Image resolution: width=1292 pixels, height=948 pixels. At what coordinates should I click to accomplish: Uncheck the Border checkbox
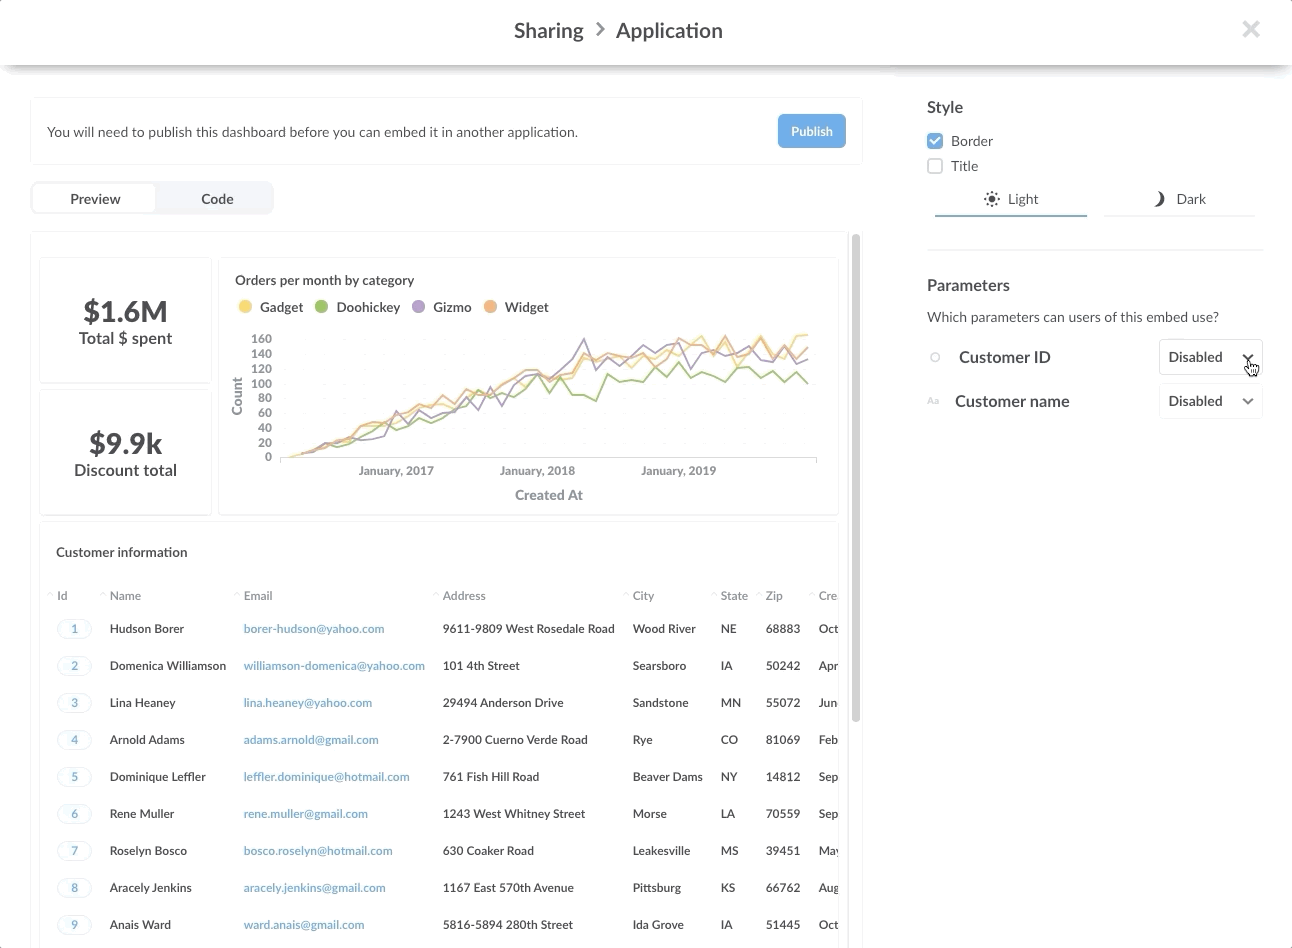point(935,141)
